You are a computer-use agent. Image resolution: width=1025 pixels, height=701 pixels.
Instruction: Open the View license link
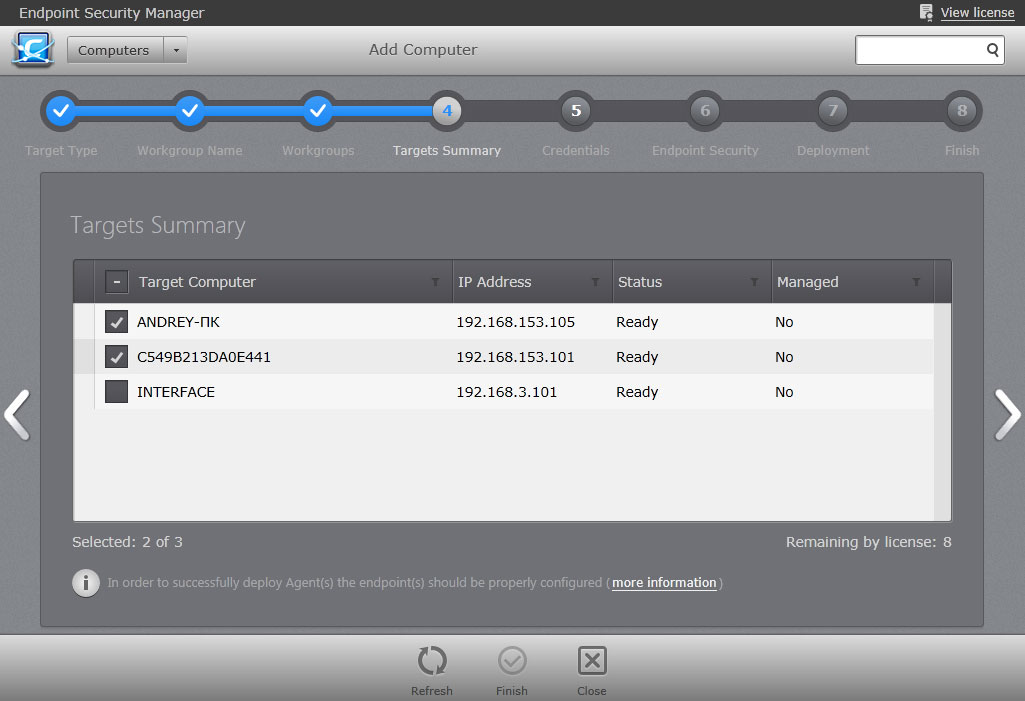(976, 13)
